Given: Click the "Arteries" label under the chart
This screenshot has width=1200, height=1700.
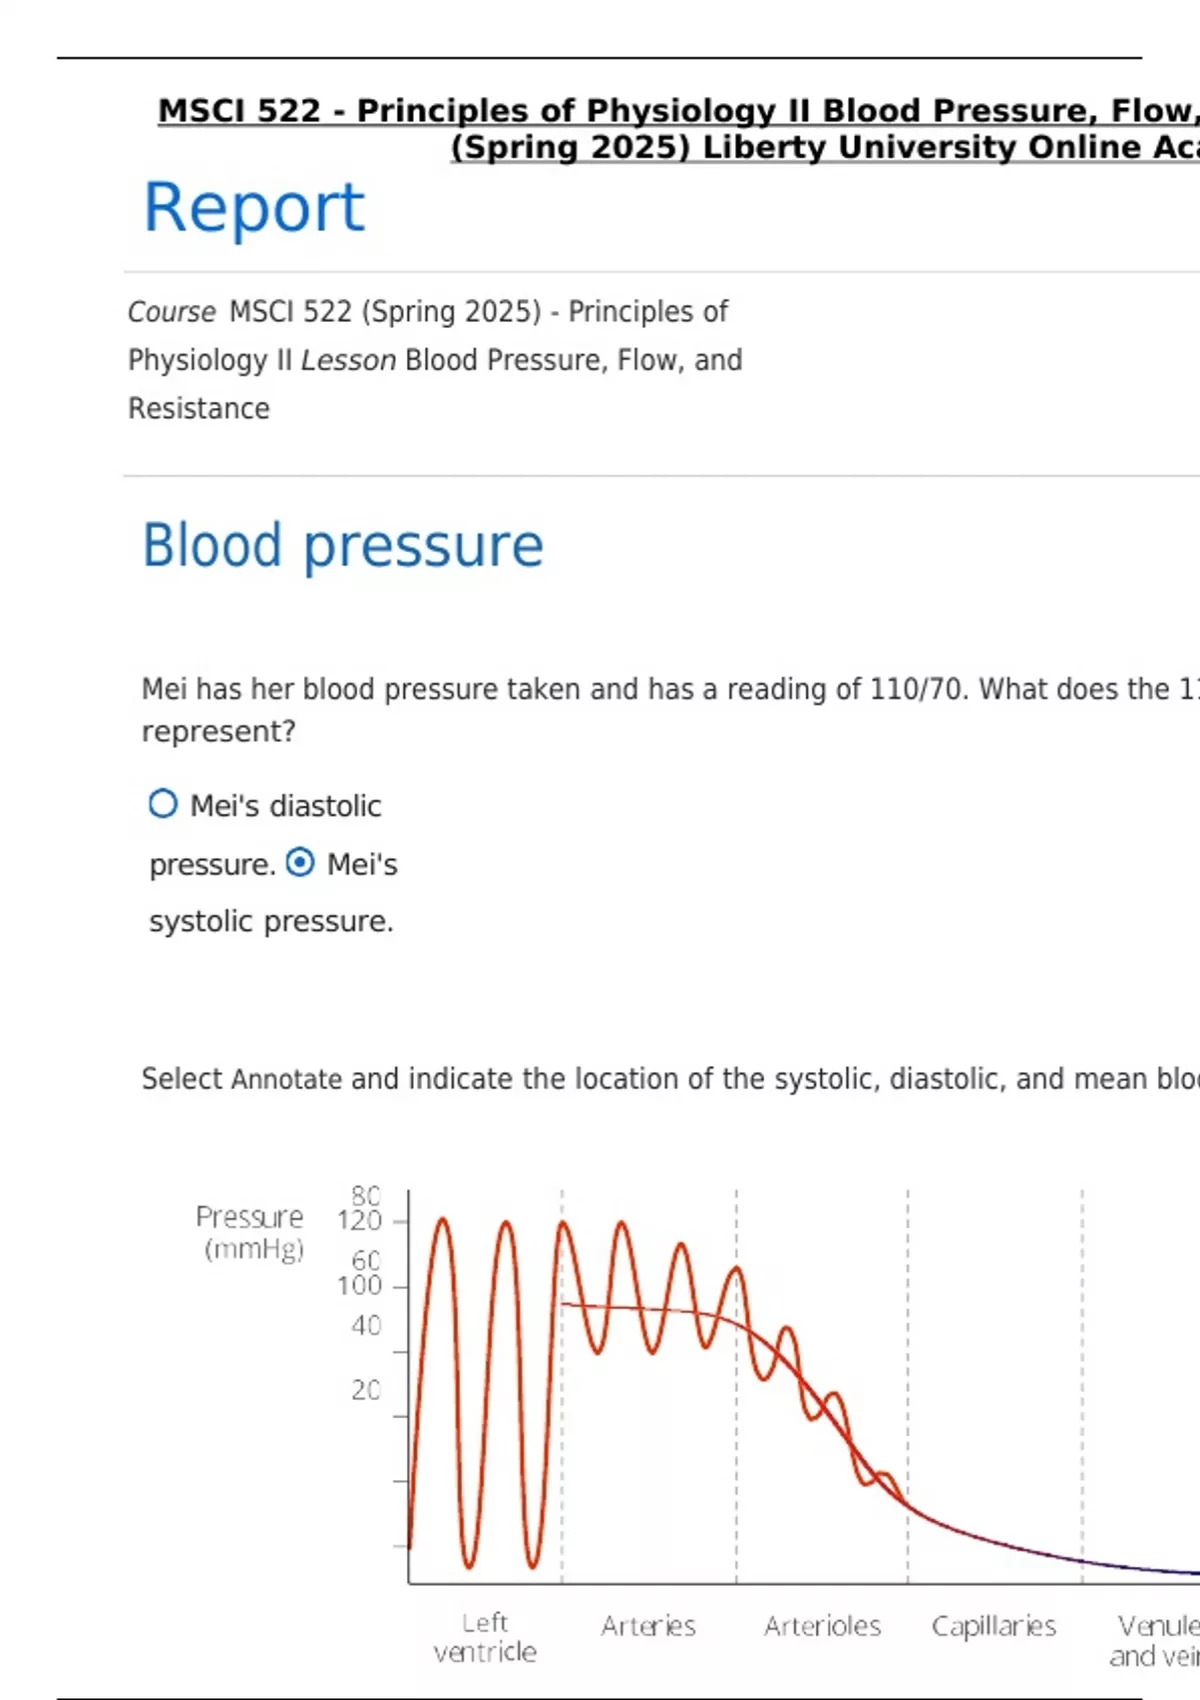Looking at the screenshot, I should pos(648,1626).
